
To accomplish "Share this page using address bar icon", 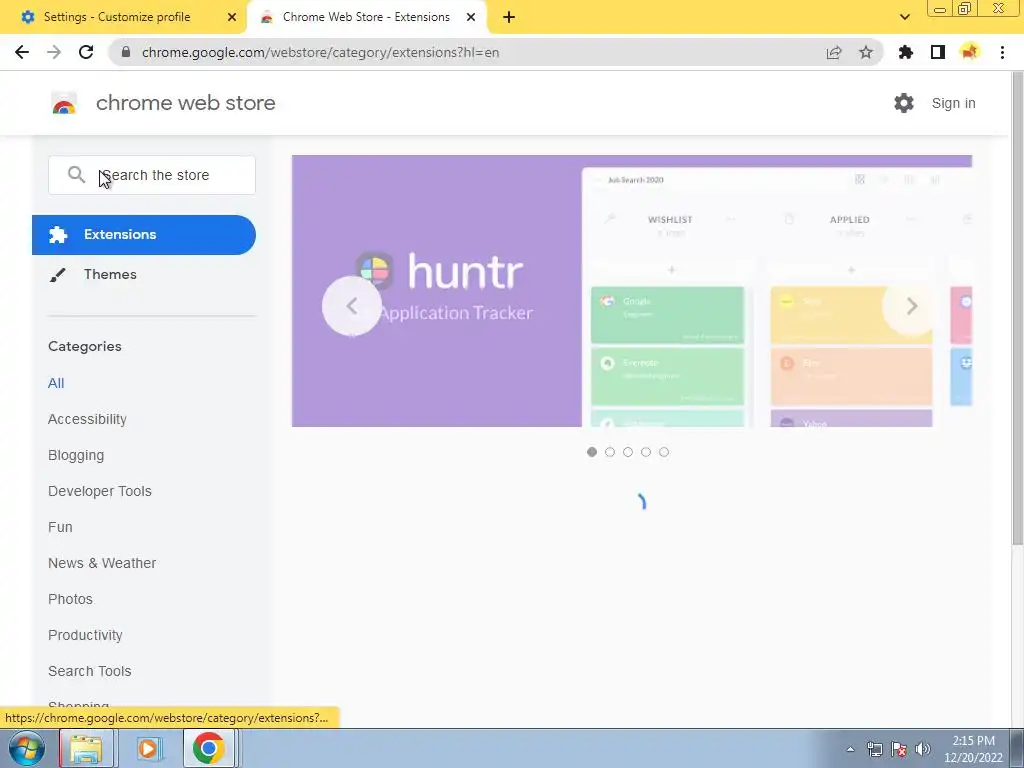I will 834,52.
